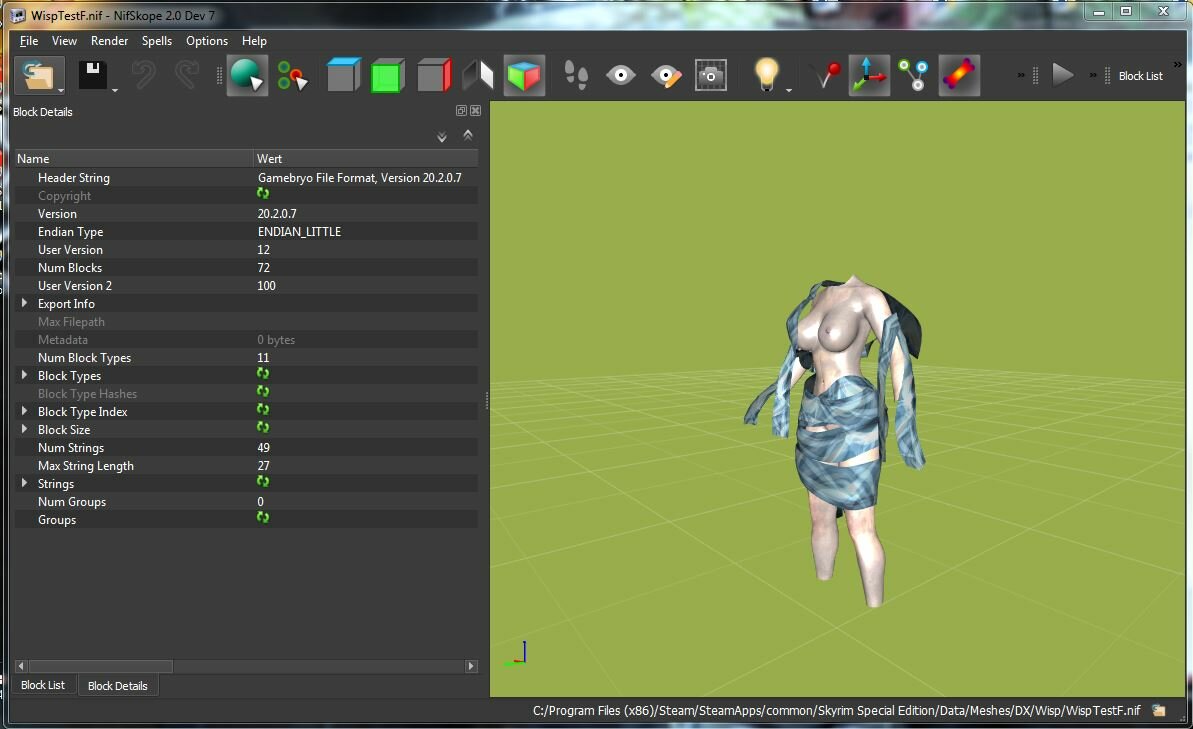Click the expand all double-chevron down
Screen dimensions: 1193x729
442,137
